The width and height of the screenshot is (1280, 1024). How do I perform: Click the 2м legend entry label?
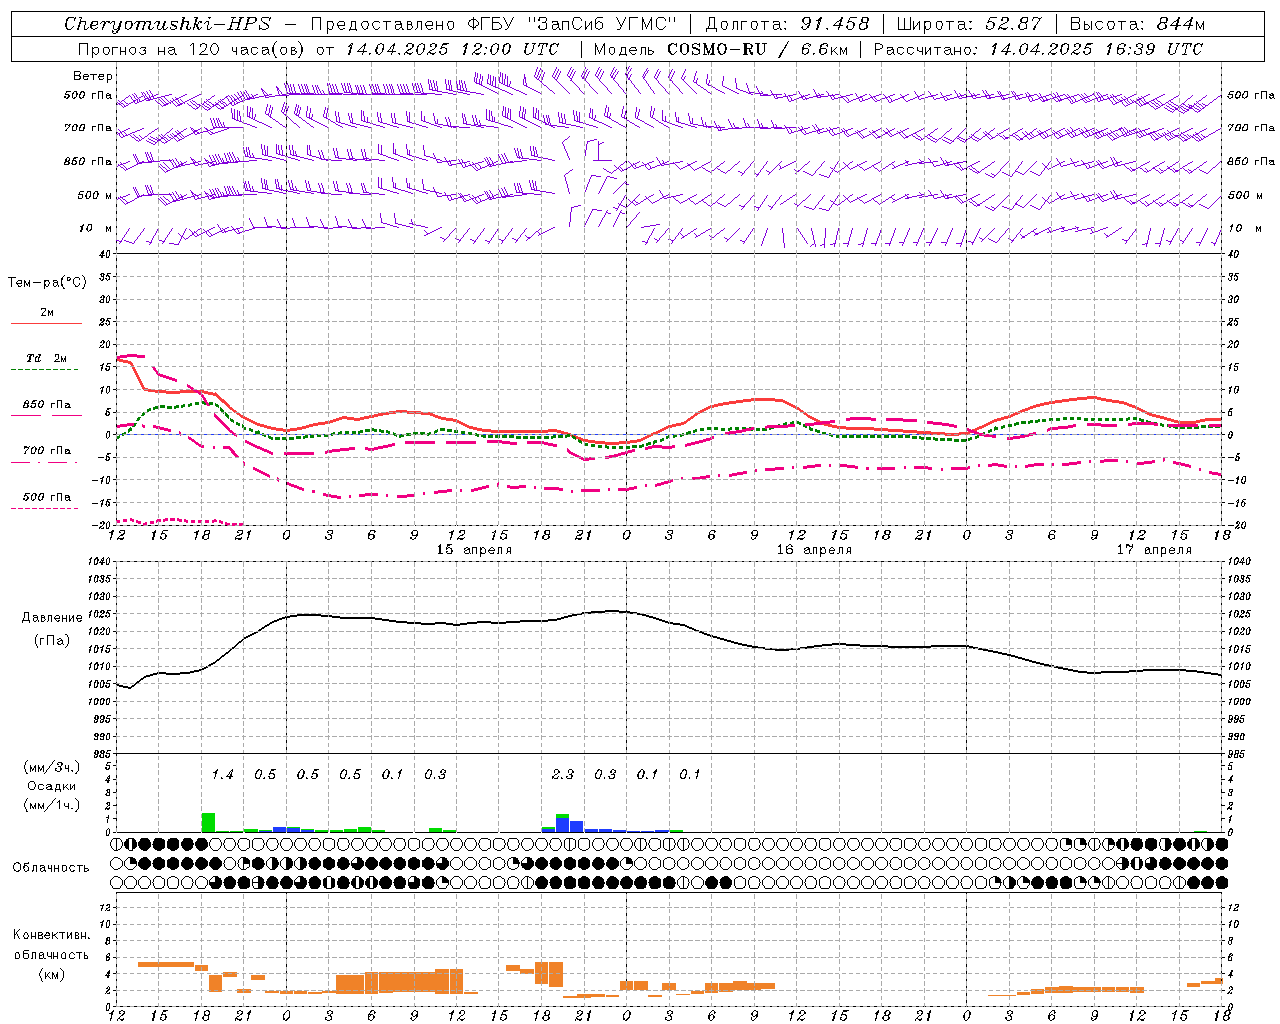tap(47, 313)
